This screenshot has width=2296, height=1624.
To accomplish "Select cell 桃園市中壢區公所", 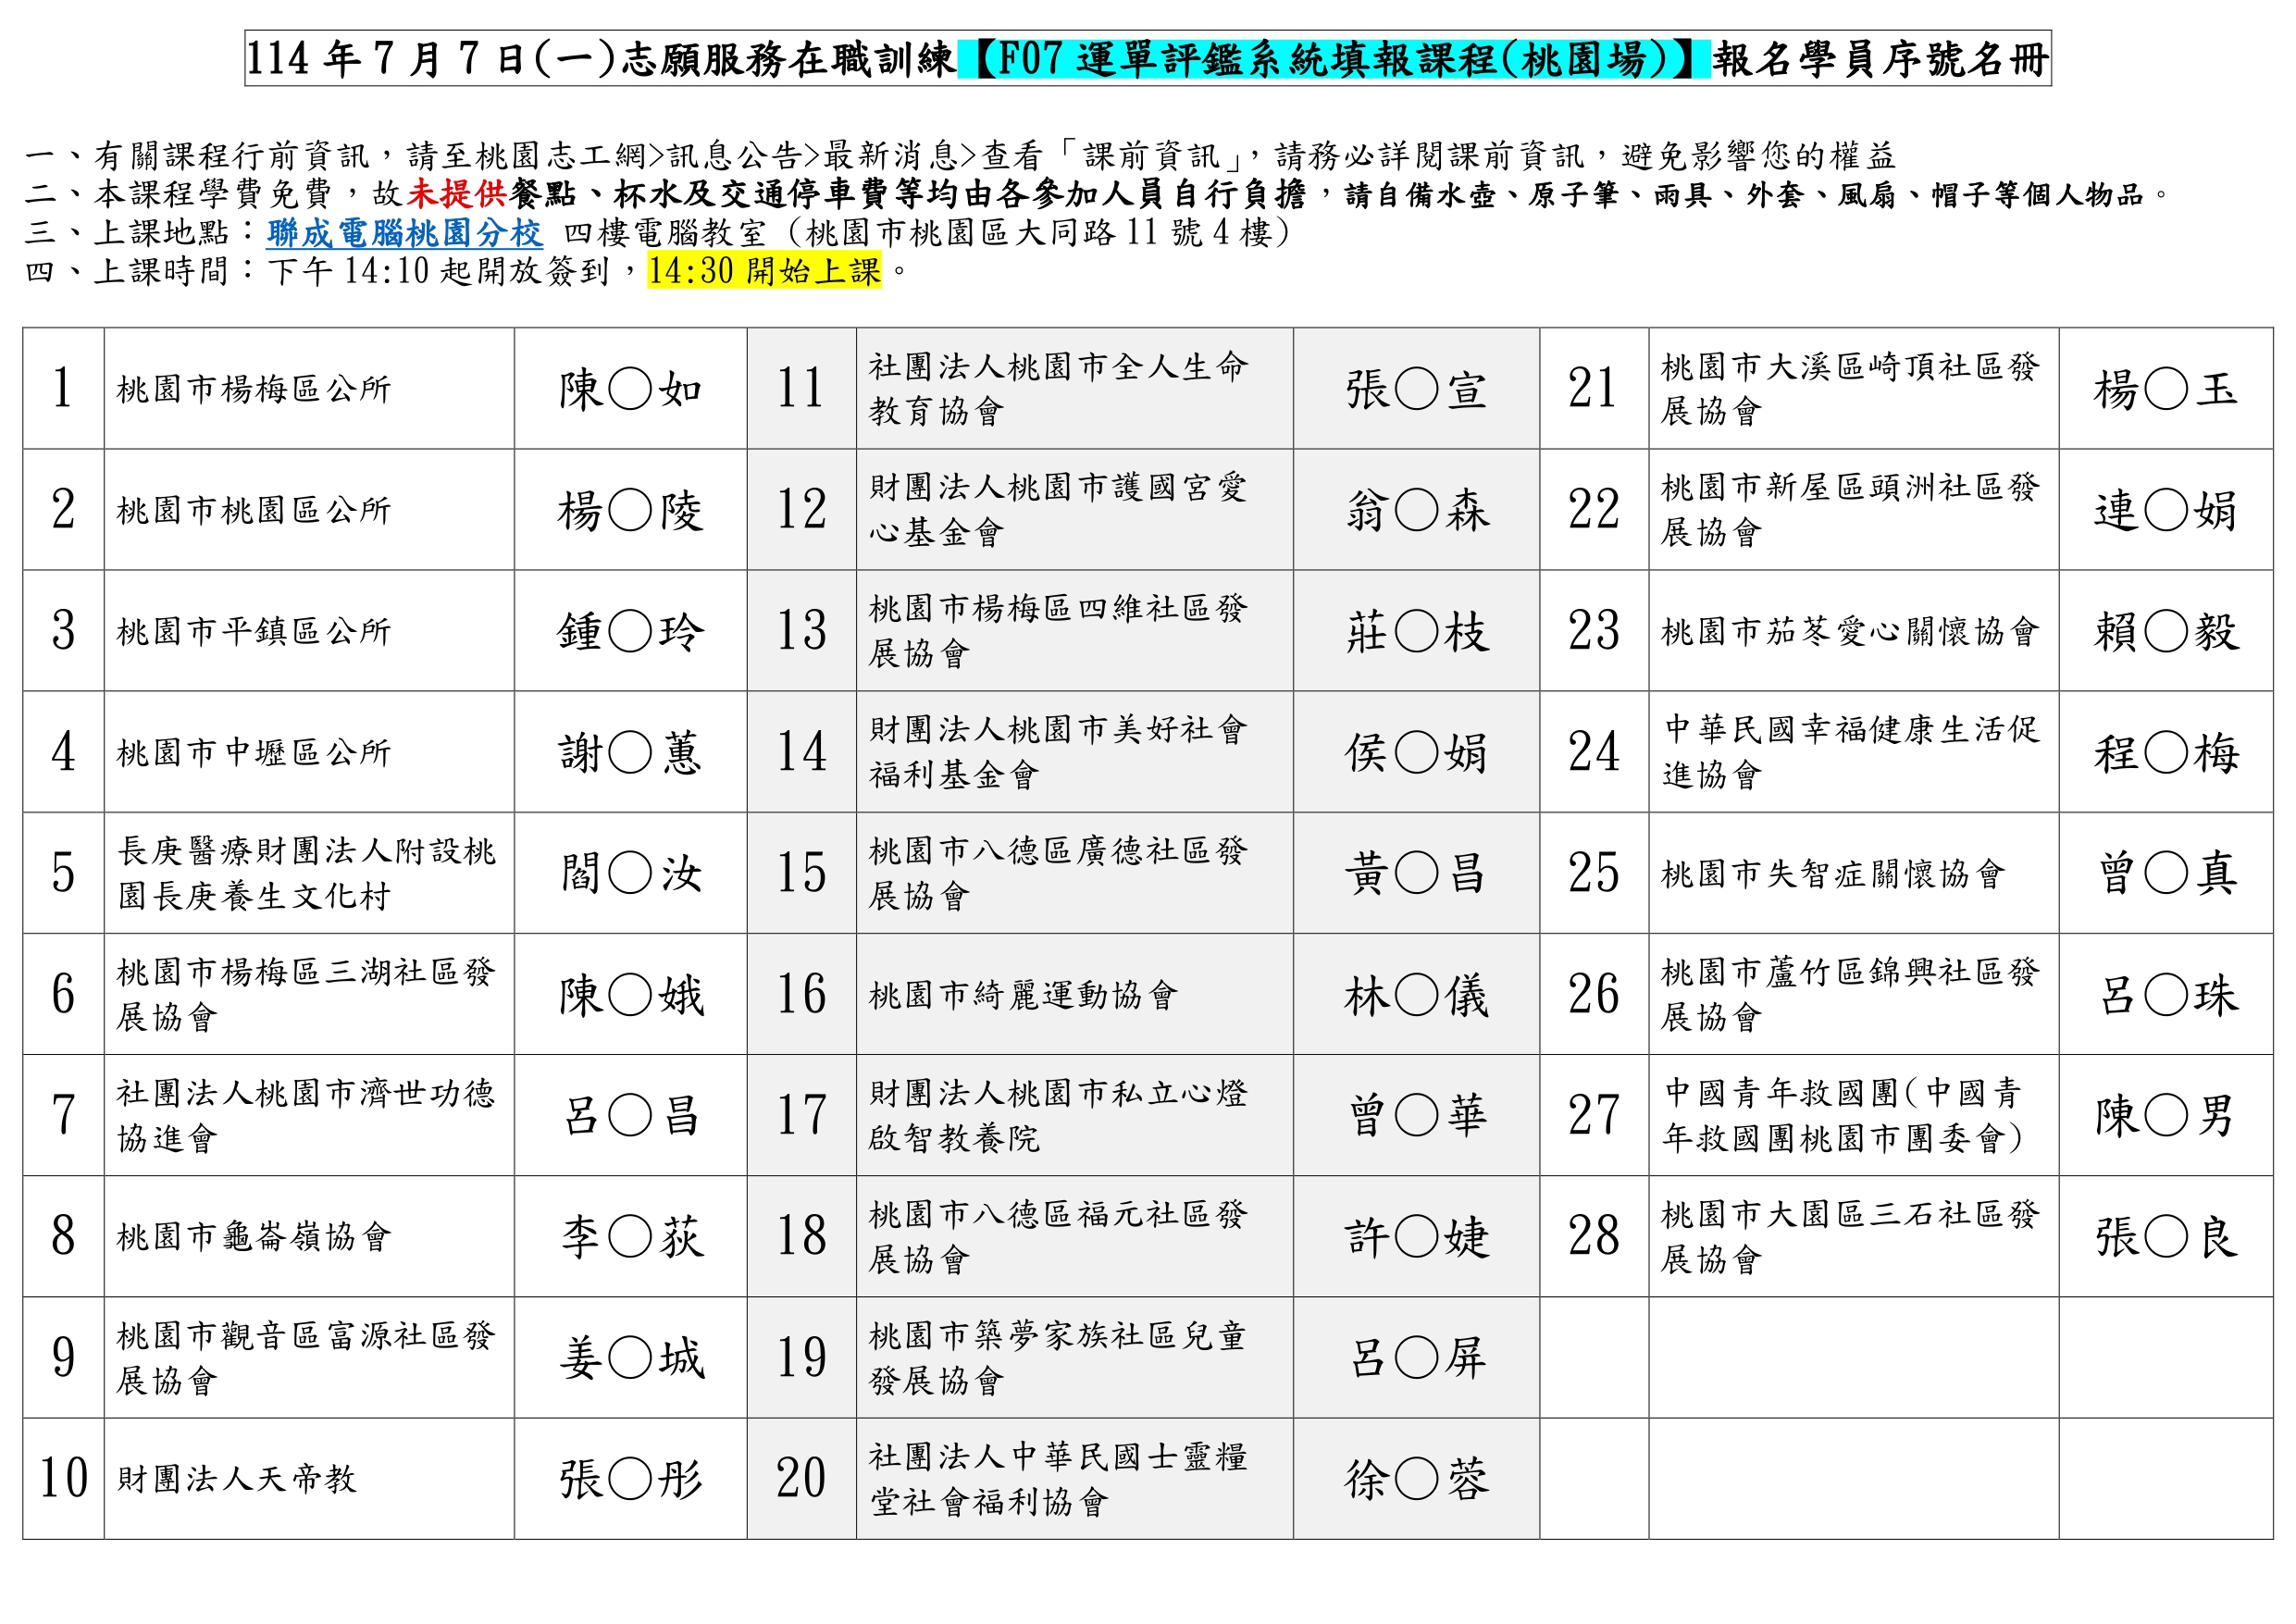I will click(x=309, y=751).
